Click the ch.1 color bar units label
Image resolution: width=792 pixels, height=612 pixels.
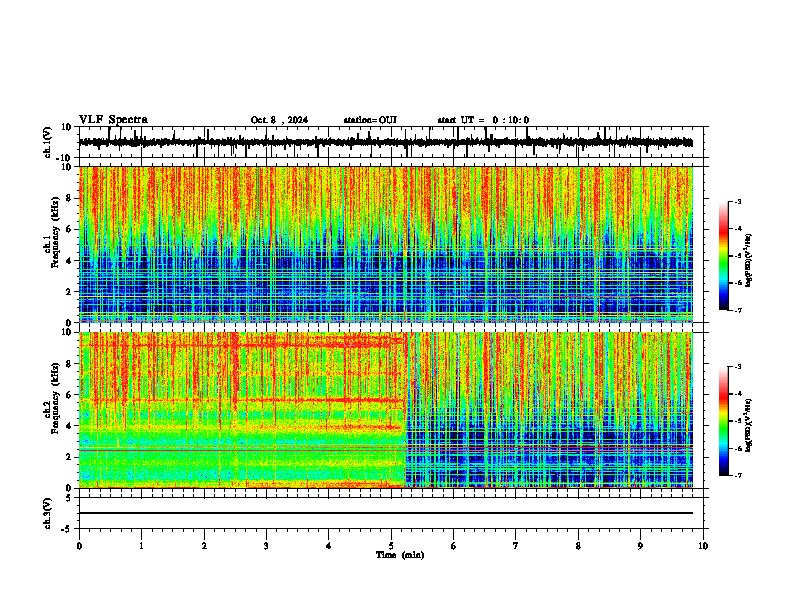(x=748, y=261)
